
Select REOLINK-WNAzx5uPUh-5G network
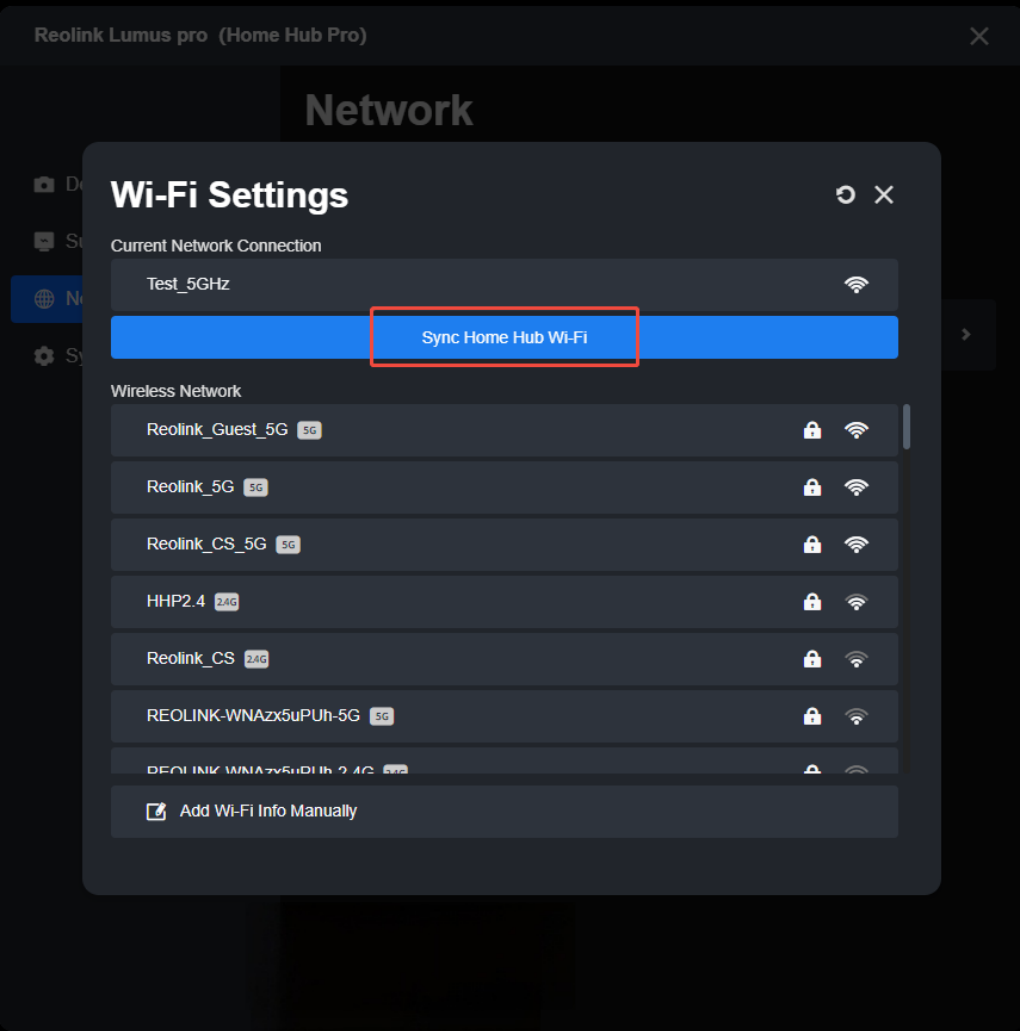tap(504, 717)
